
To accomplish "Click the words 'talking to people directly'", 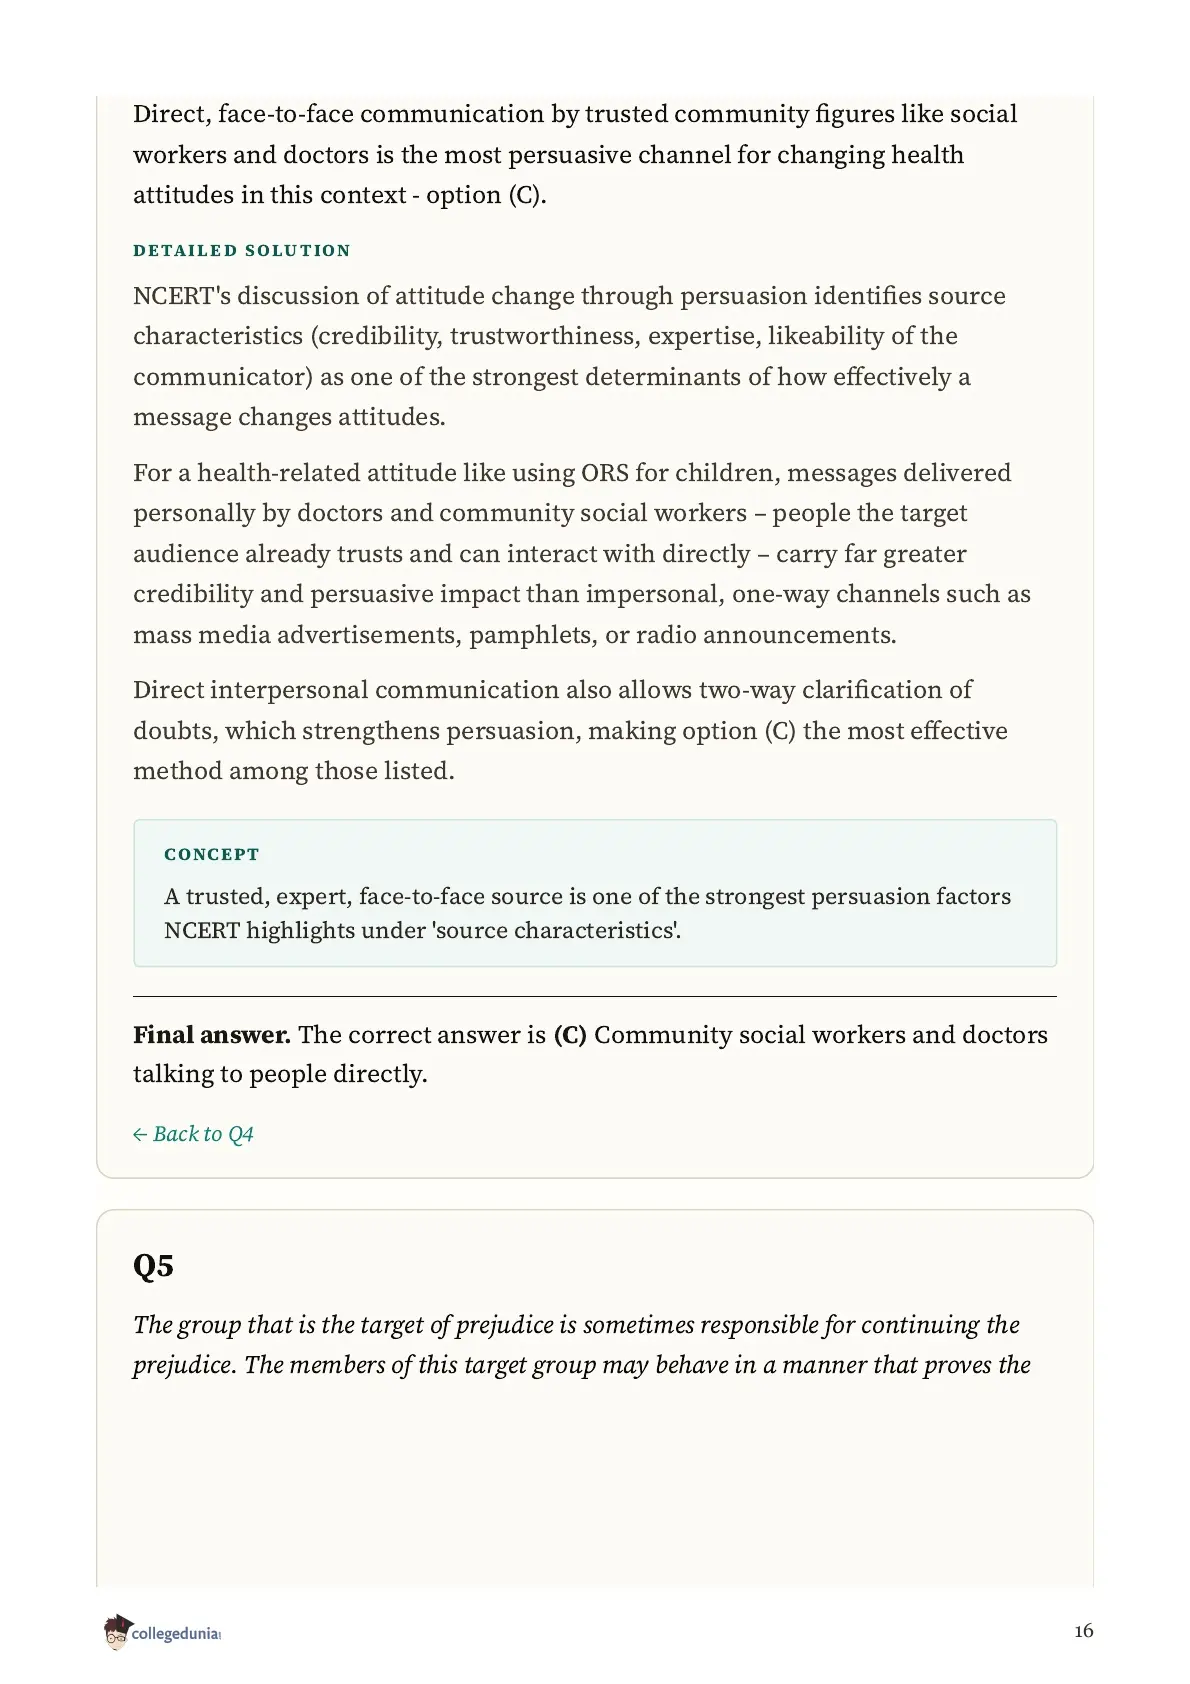I will tap(278, 1074).
